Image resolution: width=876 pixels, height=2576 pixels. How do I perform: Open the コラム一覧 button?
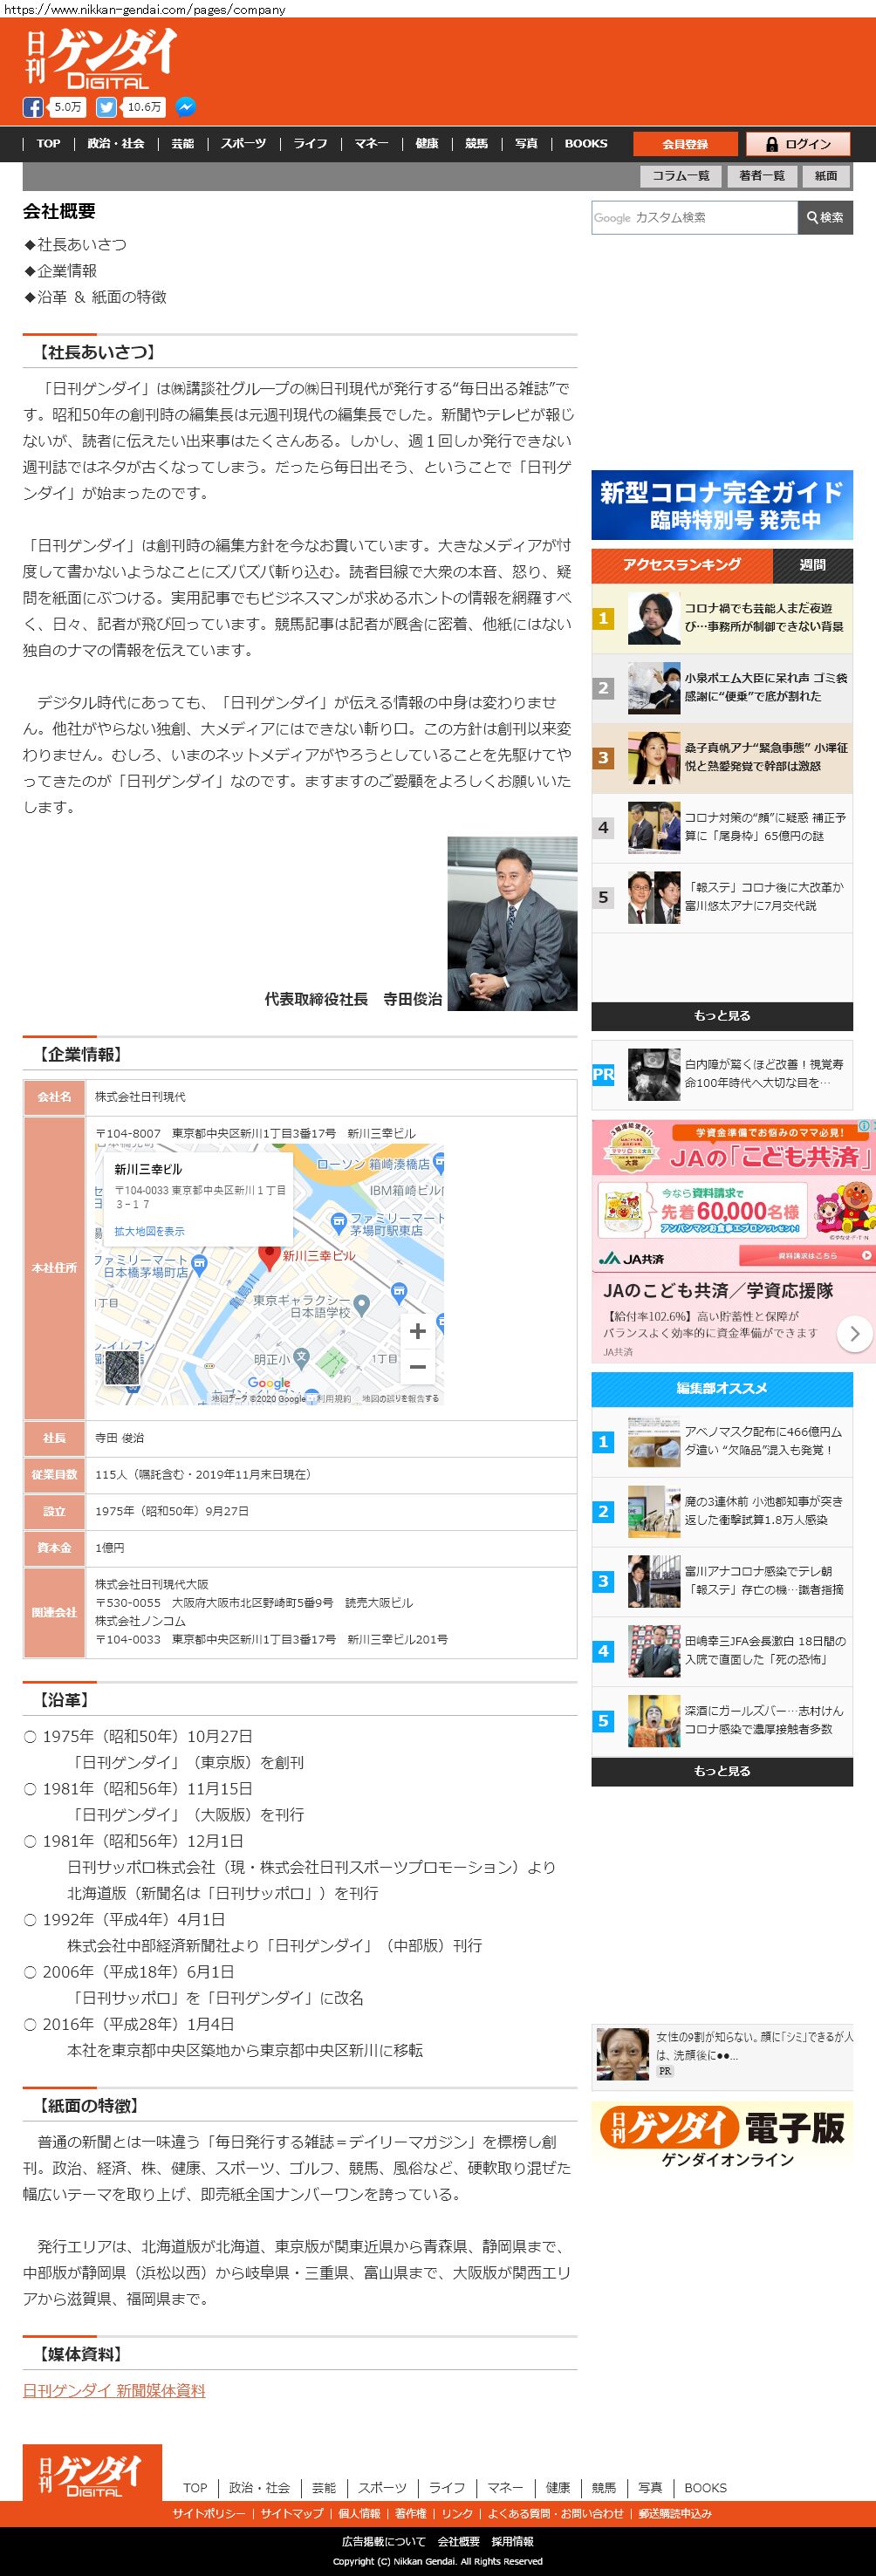[x=681, y=176]
